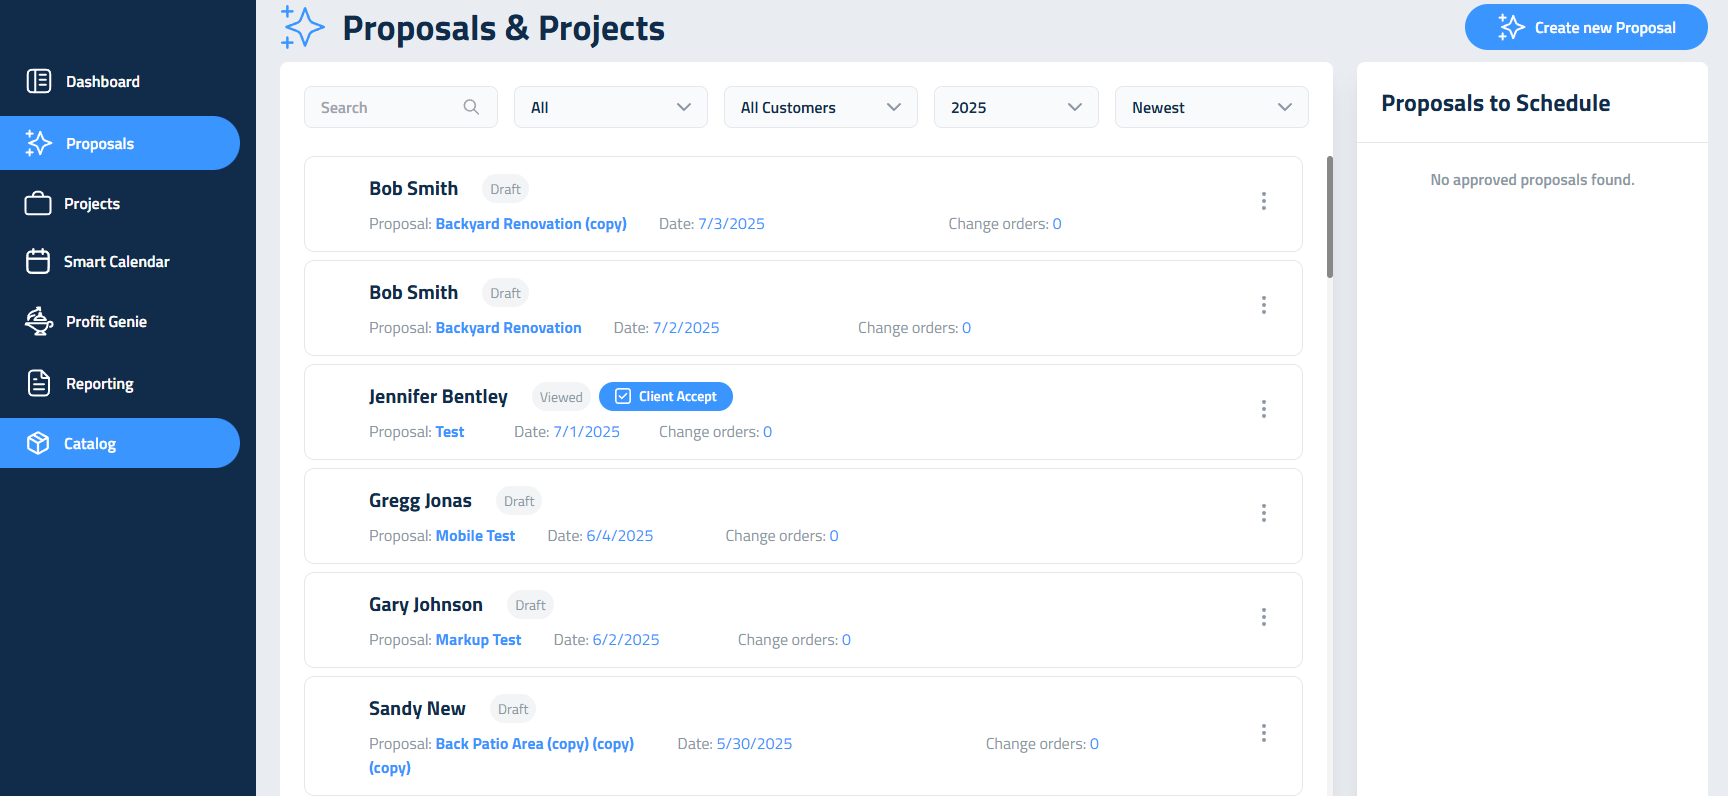Viewport: 1728px width, 796px height.
Task: Expand the 2025 year dropdown
Action: (1015, 107)
